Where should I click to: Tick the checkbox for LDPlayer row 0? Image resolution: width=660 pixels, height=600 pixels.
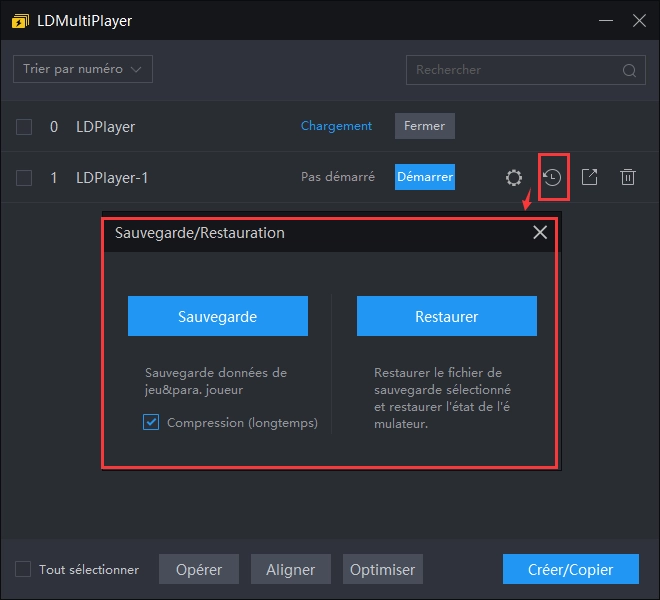[24, 126]
